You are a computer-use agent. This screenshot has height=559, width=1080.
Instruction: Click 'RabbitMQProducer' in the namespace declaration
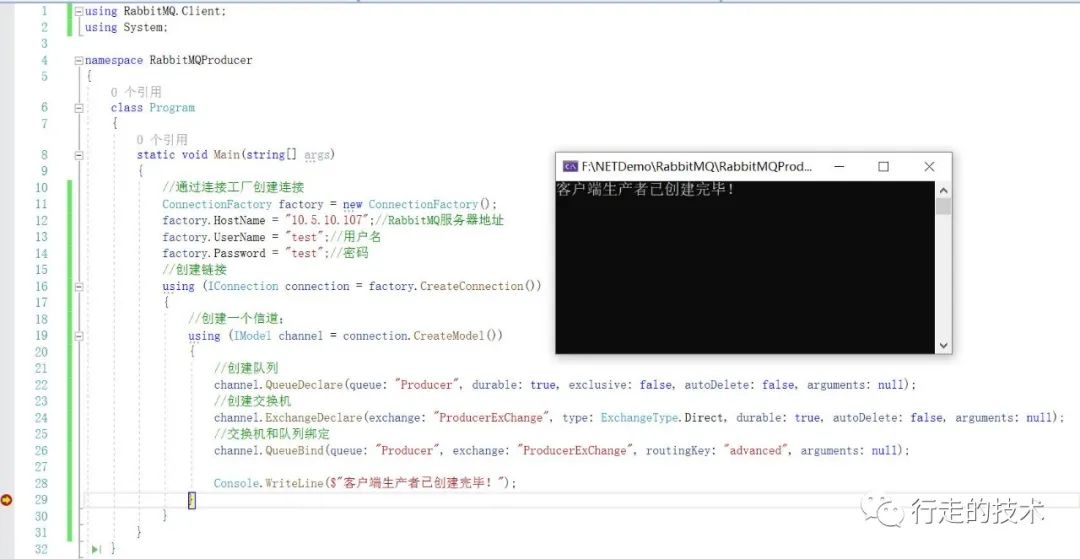coord(201,60)
